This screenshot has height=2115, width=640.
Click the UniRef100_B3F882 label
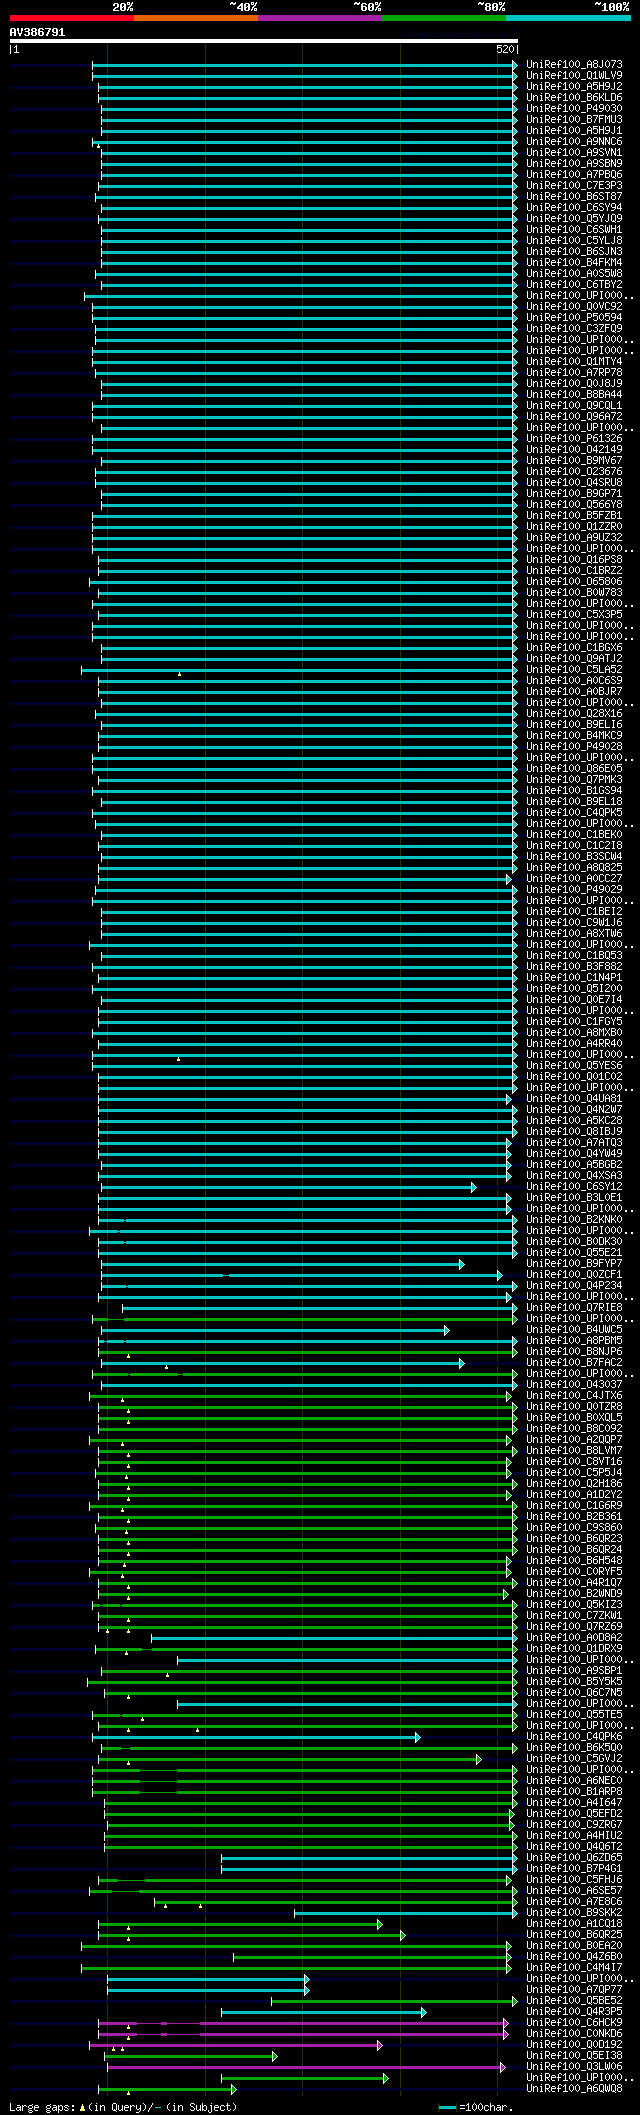(574, 966)
